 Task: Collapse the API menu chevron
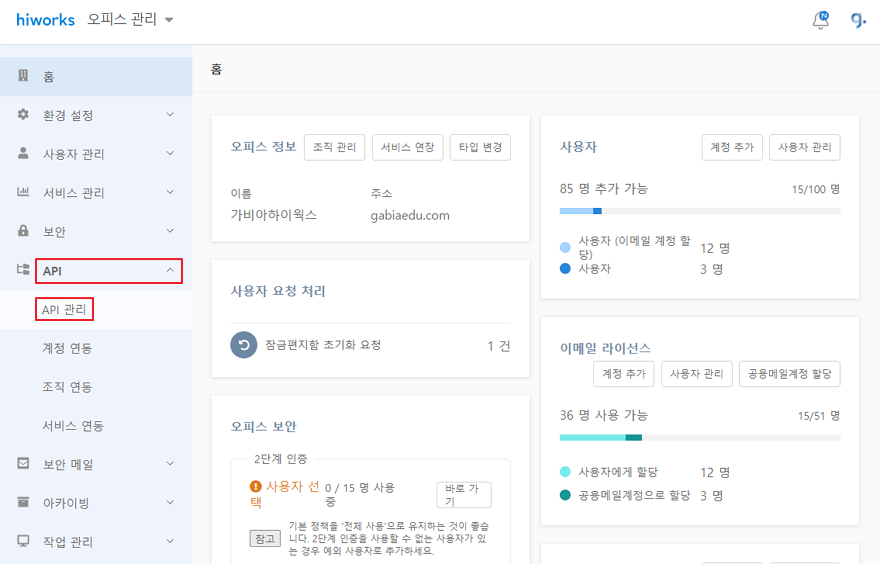tap(170, 270)
